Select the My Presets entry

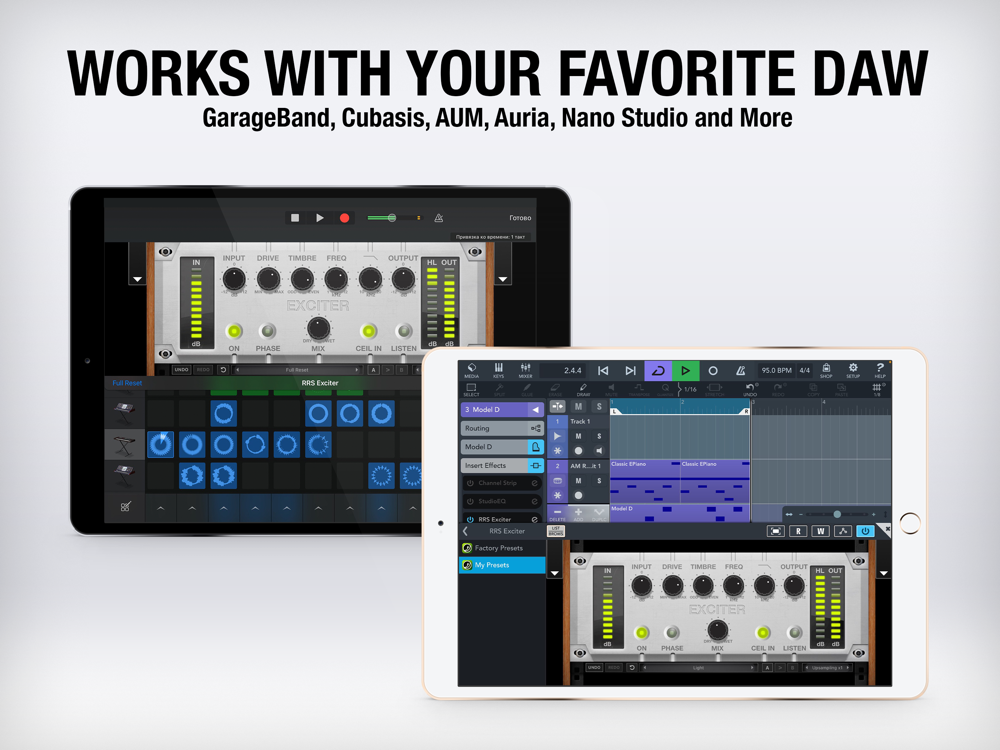pyautogui.click(x=502, y=565)
